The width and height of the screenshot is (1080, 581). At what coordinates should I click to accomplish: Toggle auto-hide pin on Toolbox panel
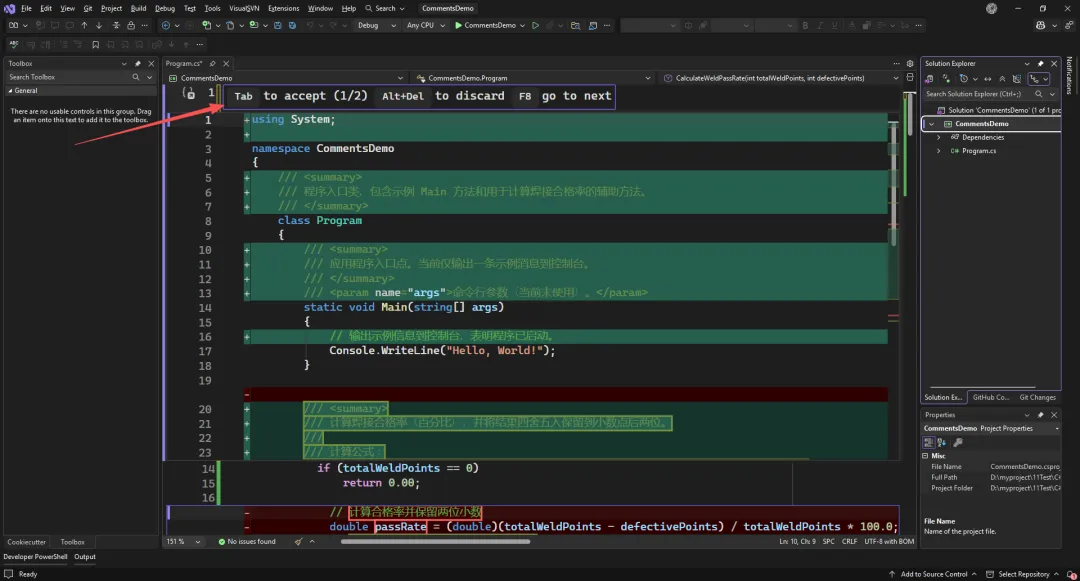(x=138, y=63)
